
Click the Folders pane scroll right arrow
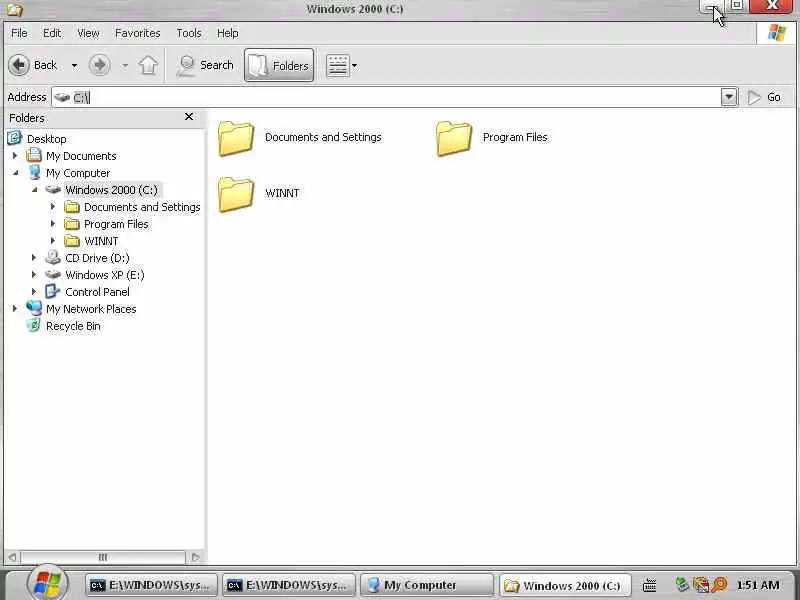[195, 557]
